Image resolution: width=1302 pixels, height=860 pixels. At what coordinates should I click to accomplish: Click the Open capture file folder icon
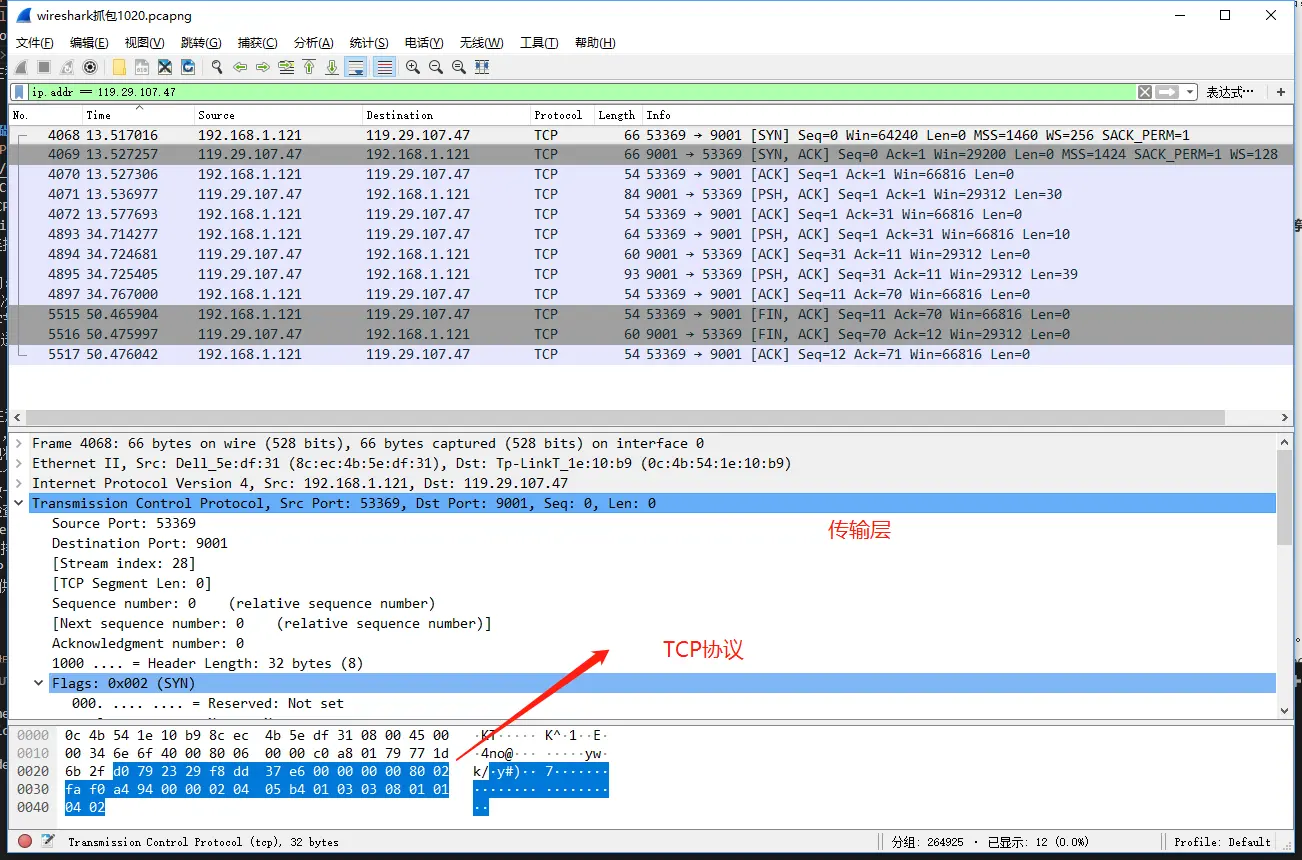pyautogui.click(x=119, y=67)
